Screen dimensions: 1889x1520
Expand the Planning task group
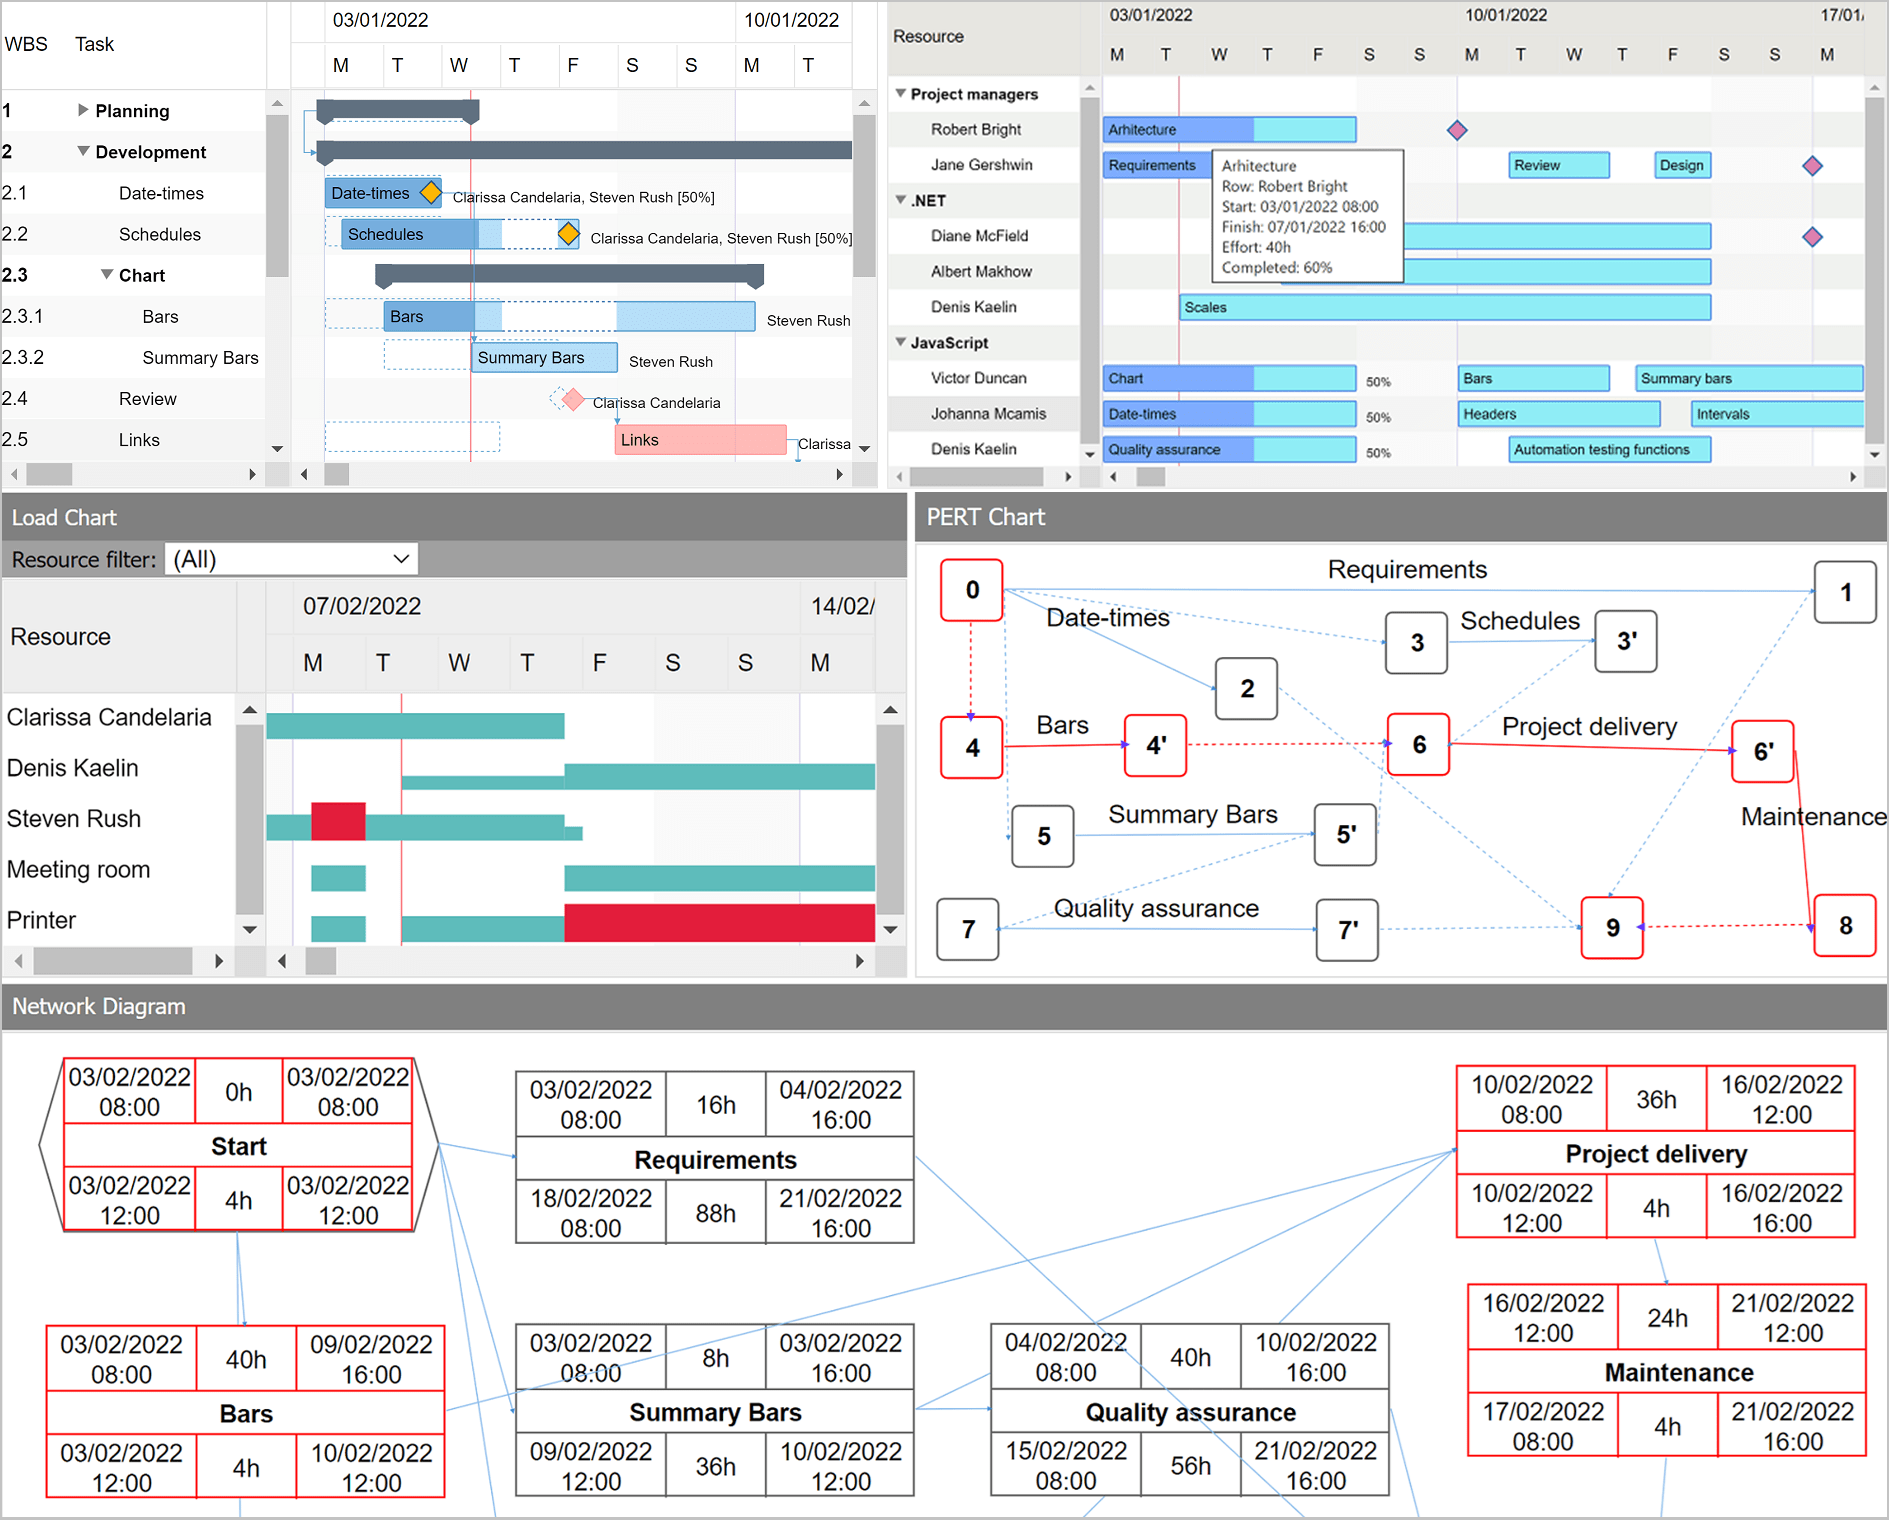tap(82, 110)
